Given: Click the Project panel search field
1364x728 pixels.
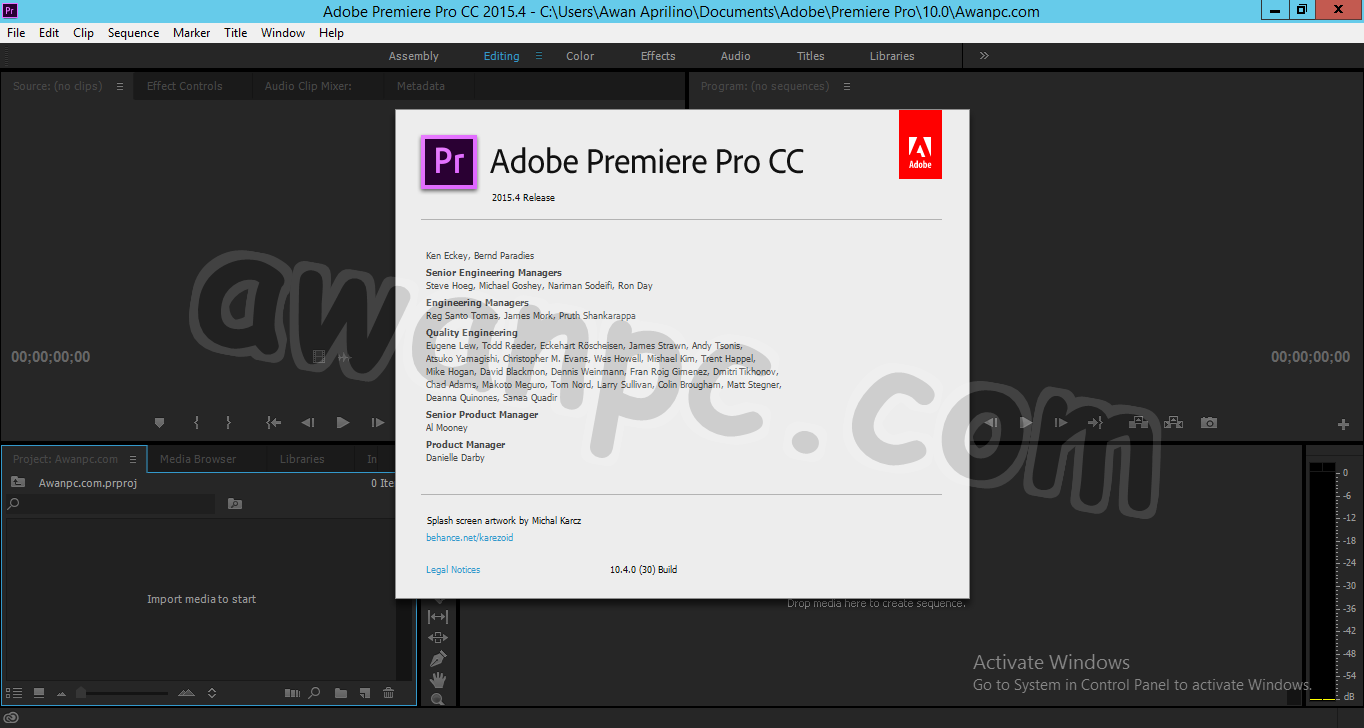Looking at the screenshot, I should (111, 504).
